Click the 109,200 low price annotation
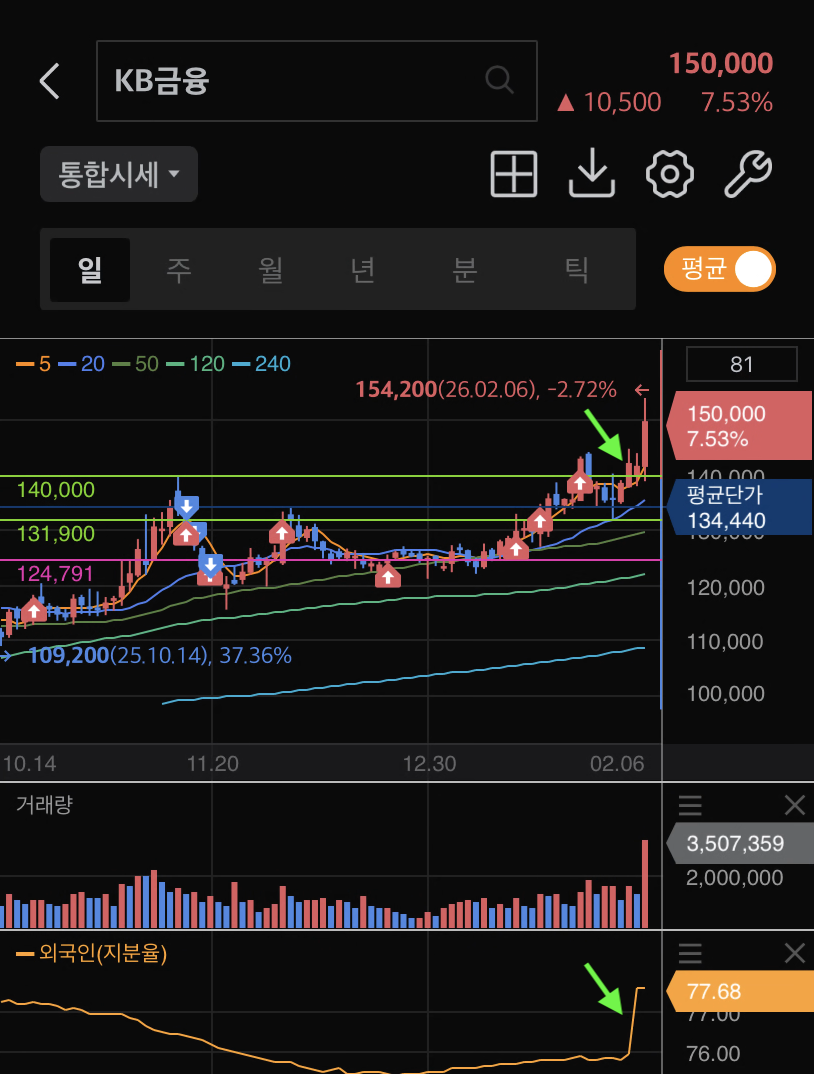This screenshot has width=814, height=1074. pyautogui.click(x=160, y=655)
